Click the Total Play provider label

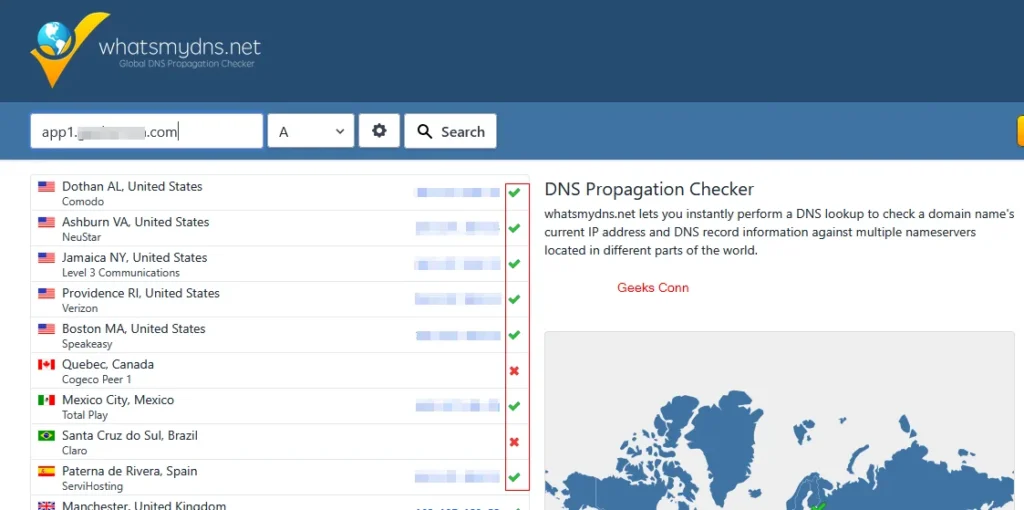click(x=85, y=415)
